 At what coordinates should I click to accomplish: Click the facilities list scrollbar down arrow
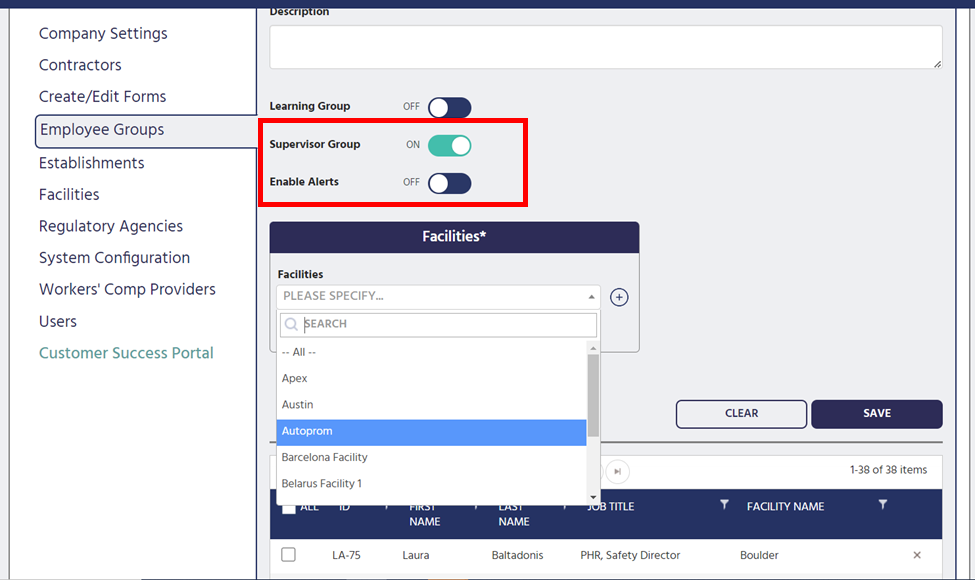pos(593,497)
